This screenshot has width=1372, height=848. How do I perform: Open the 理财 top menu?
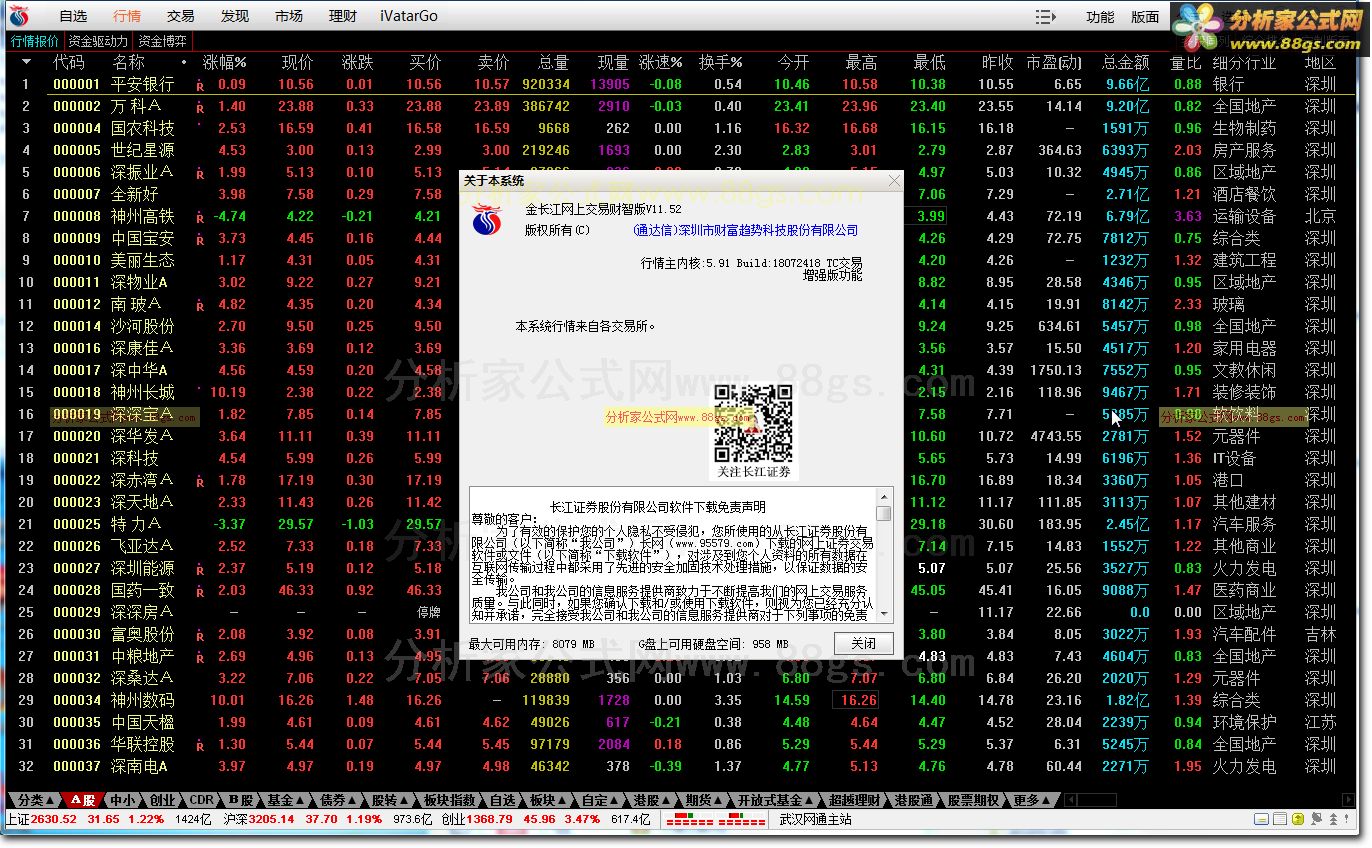tap(343, 16)
